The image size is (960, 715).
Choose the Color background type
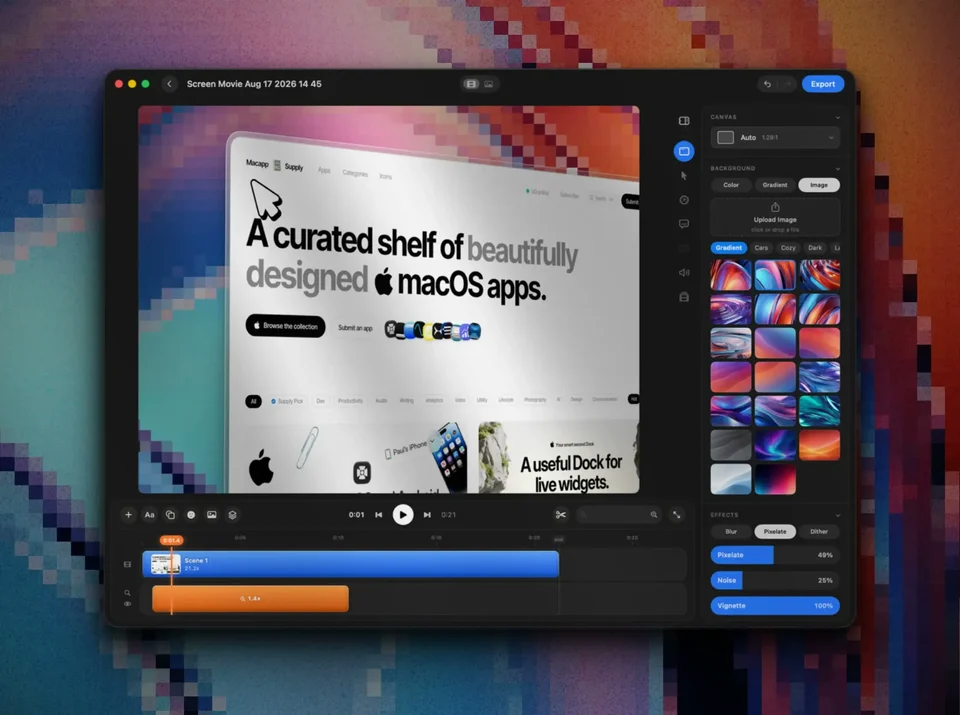(x=731, y=185)
